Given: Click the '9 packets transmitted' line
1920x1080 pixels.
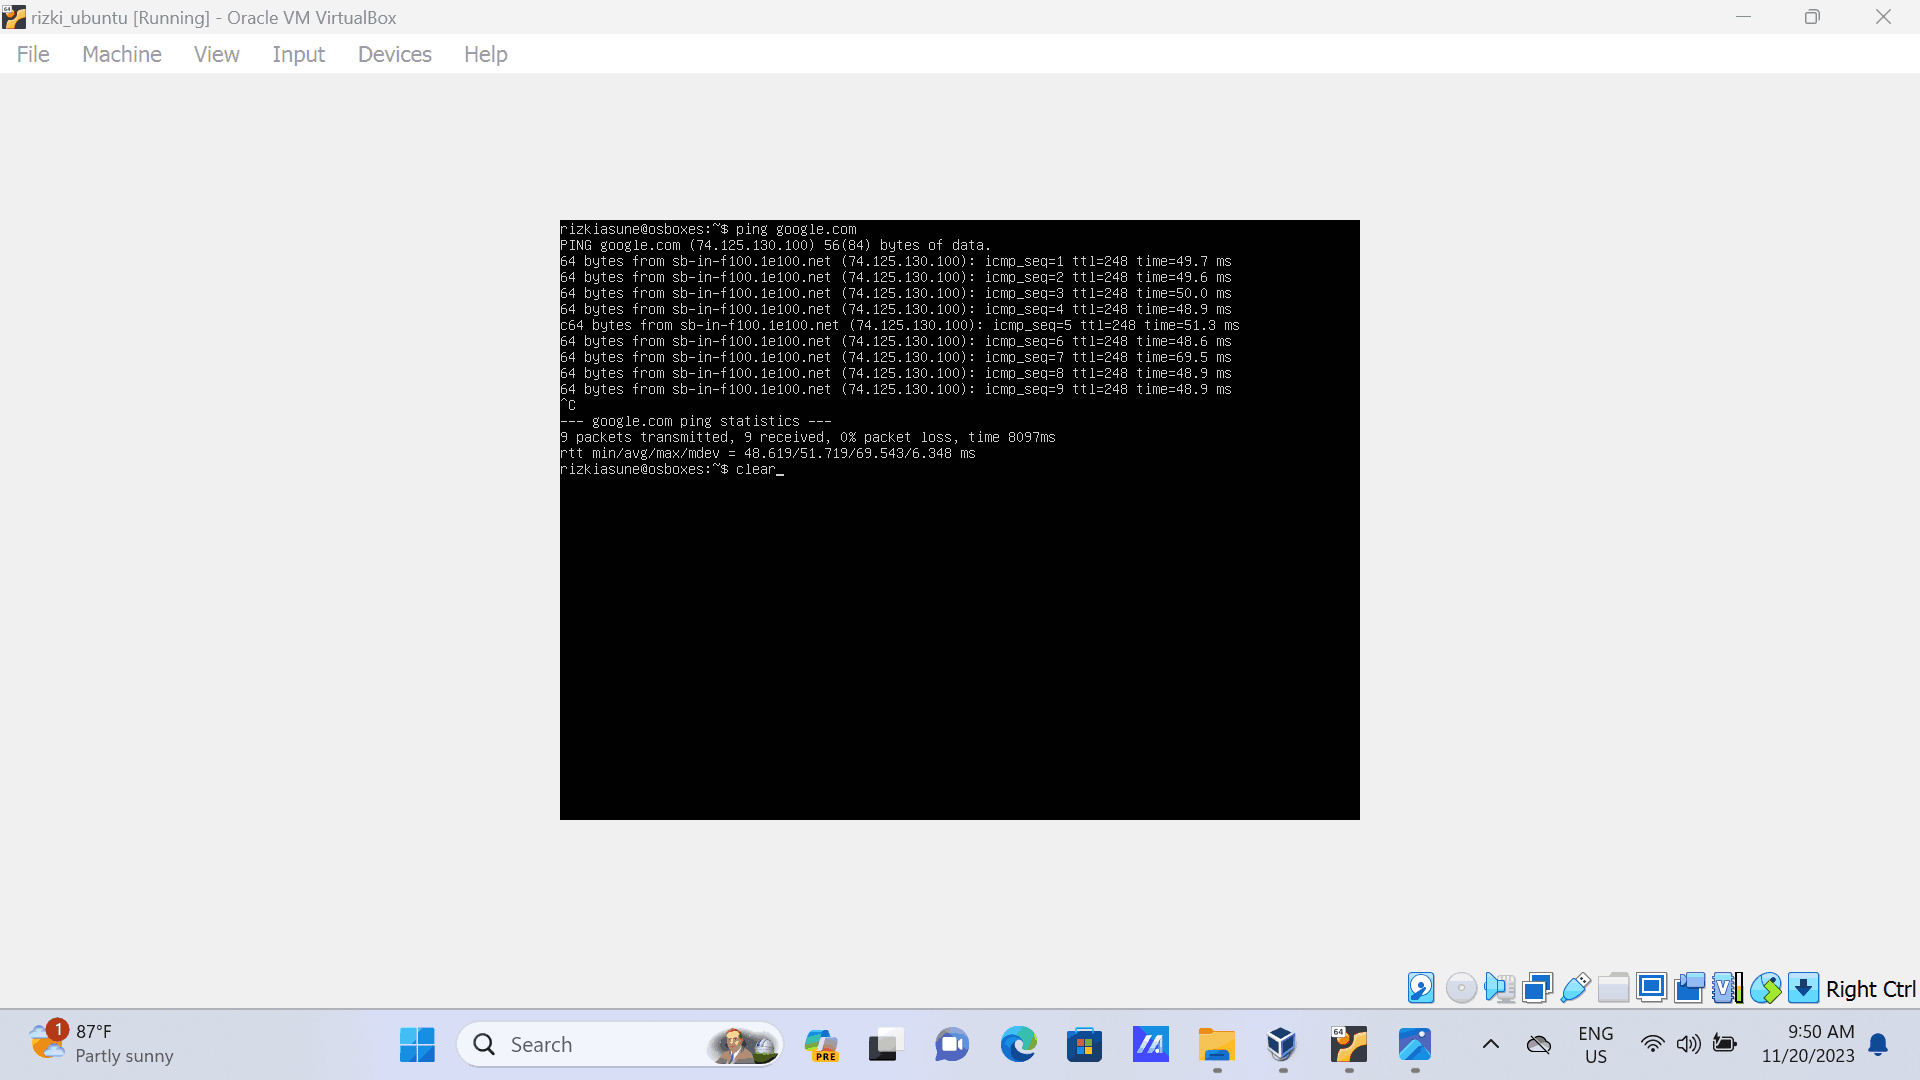Looking at the screenshot, I should click(x=808, y=437).
